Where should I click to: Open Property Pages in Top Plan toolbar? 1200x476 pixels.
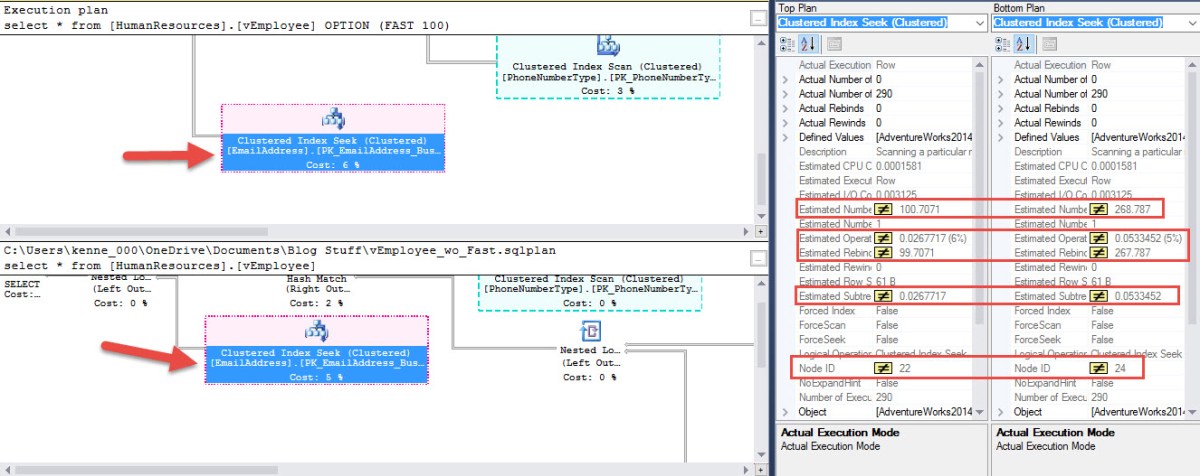834,44
